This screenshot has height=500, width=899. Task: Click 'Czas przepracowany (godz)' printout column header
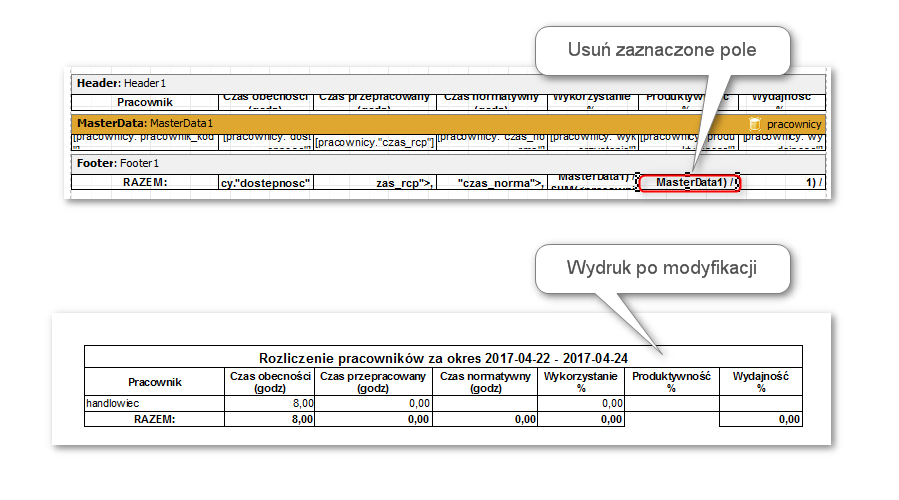tap(373, 382)
